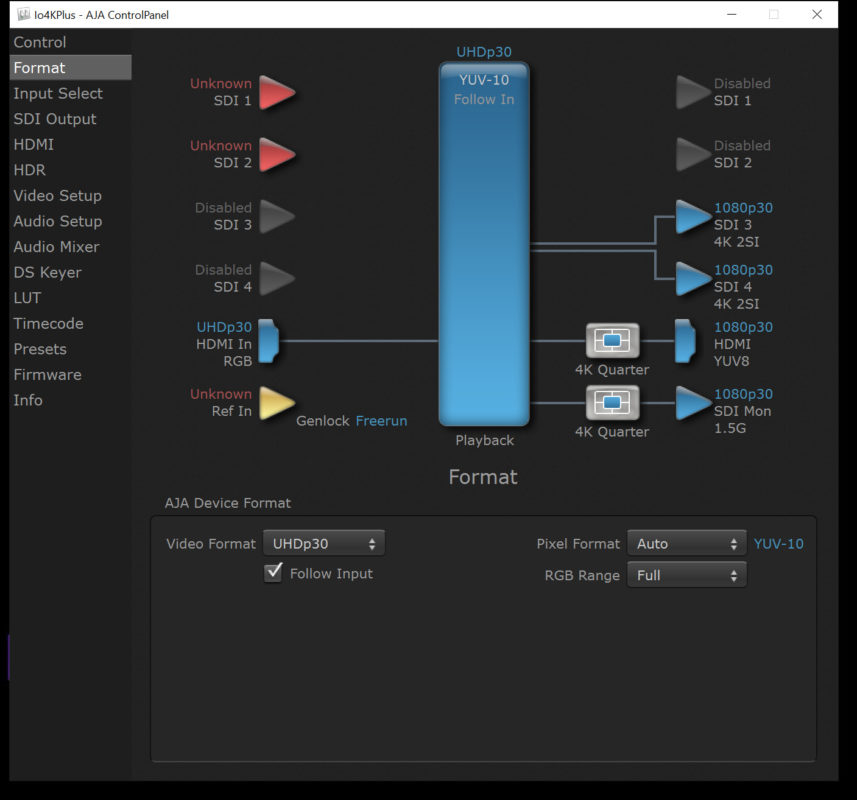857x800 pixels.
Task: Click the RGB text under HDMI In
Action: 238,361
